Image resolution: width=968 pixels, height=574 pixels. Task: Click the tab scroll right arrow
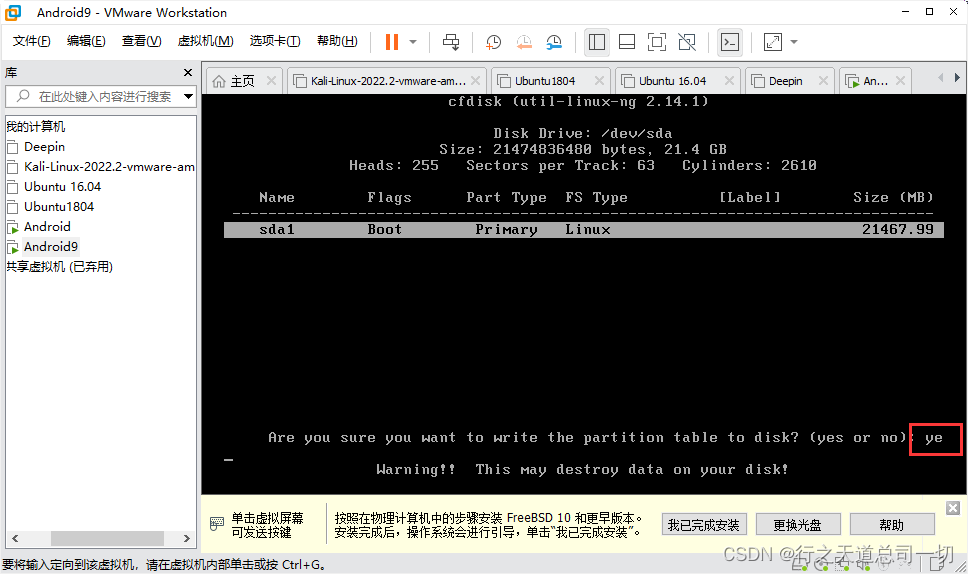point(957,78)
